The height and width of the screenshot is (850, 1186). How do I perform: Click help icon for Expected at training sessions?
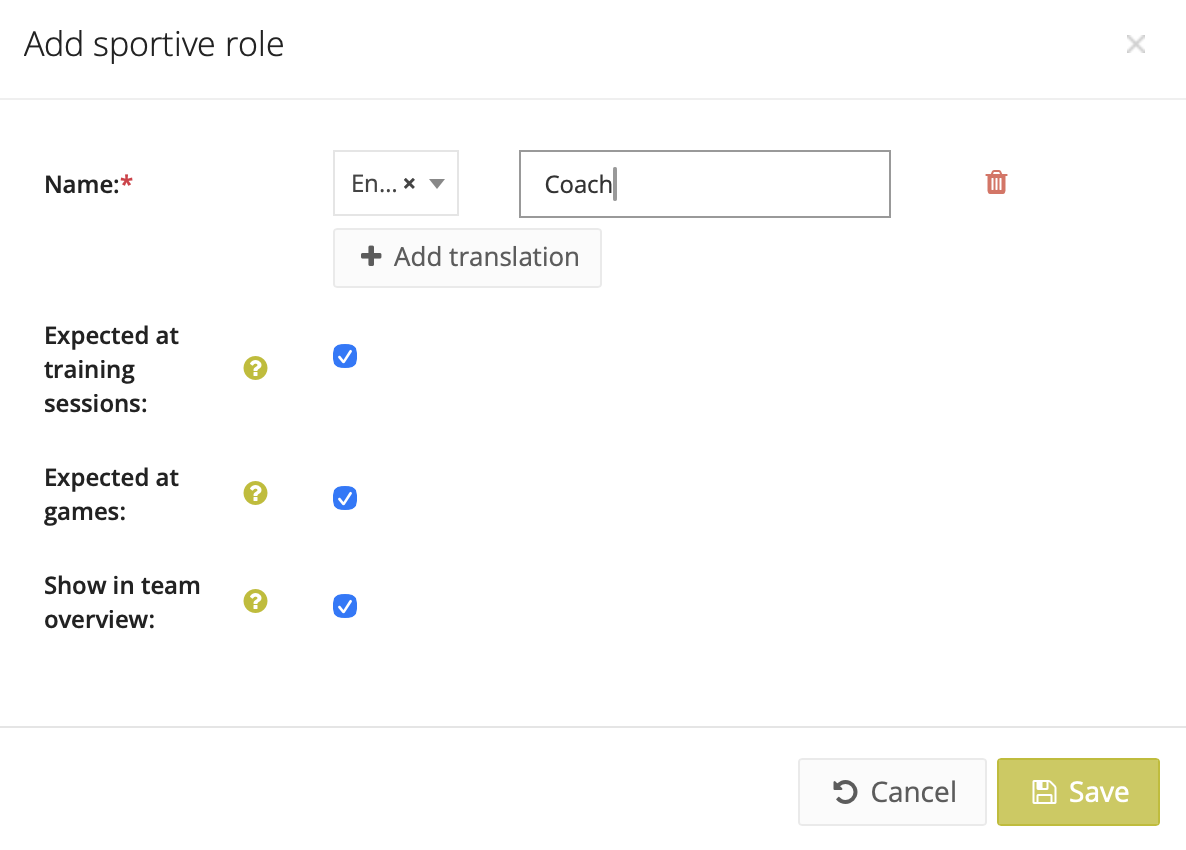pyautogui.click(x=256, y=369)
